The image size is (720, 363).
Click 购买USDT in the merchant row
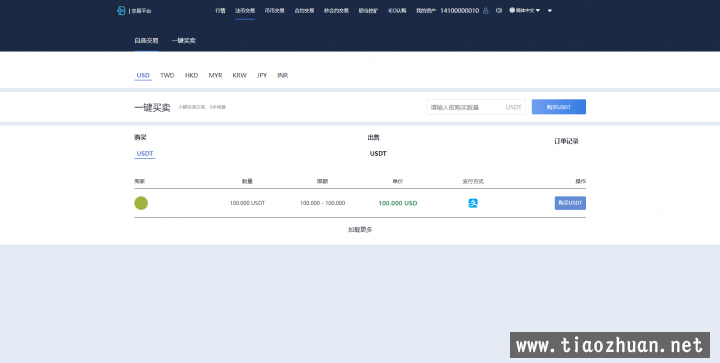[x=570, y=203]
